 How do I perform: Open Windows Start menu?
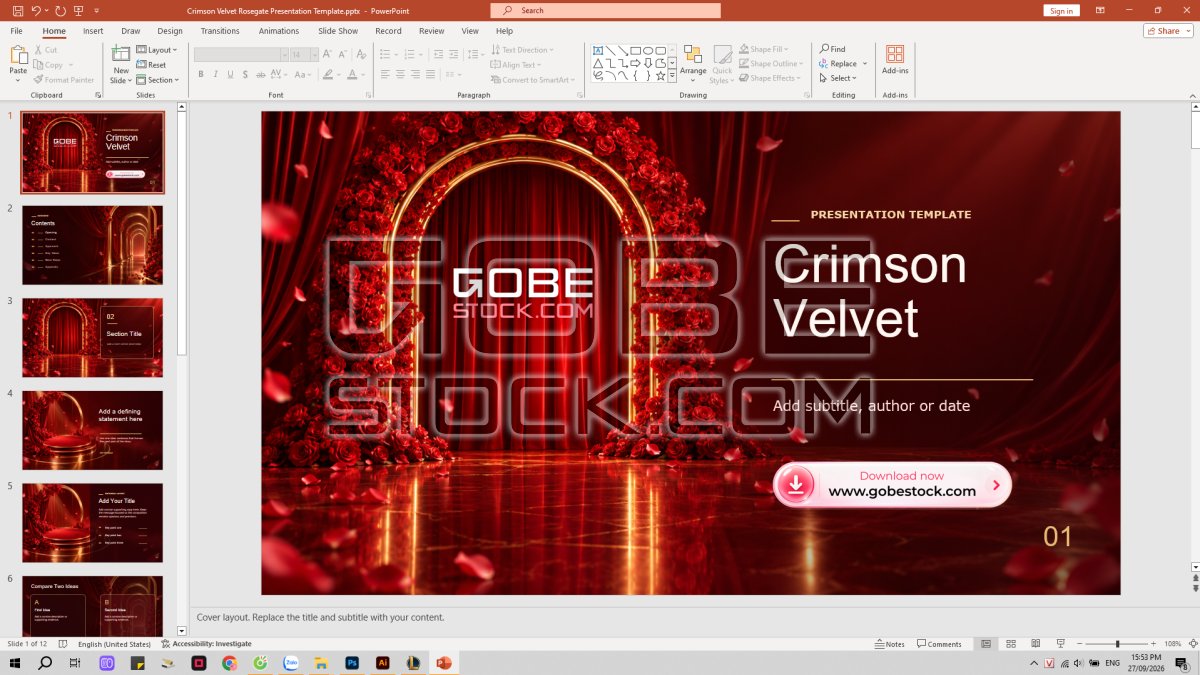pyautogui.click(x=15, y=663)
